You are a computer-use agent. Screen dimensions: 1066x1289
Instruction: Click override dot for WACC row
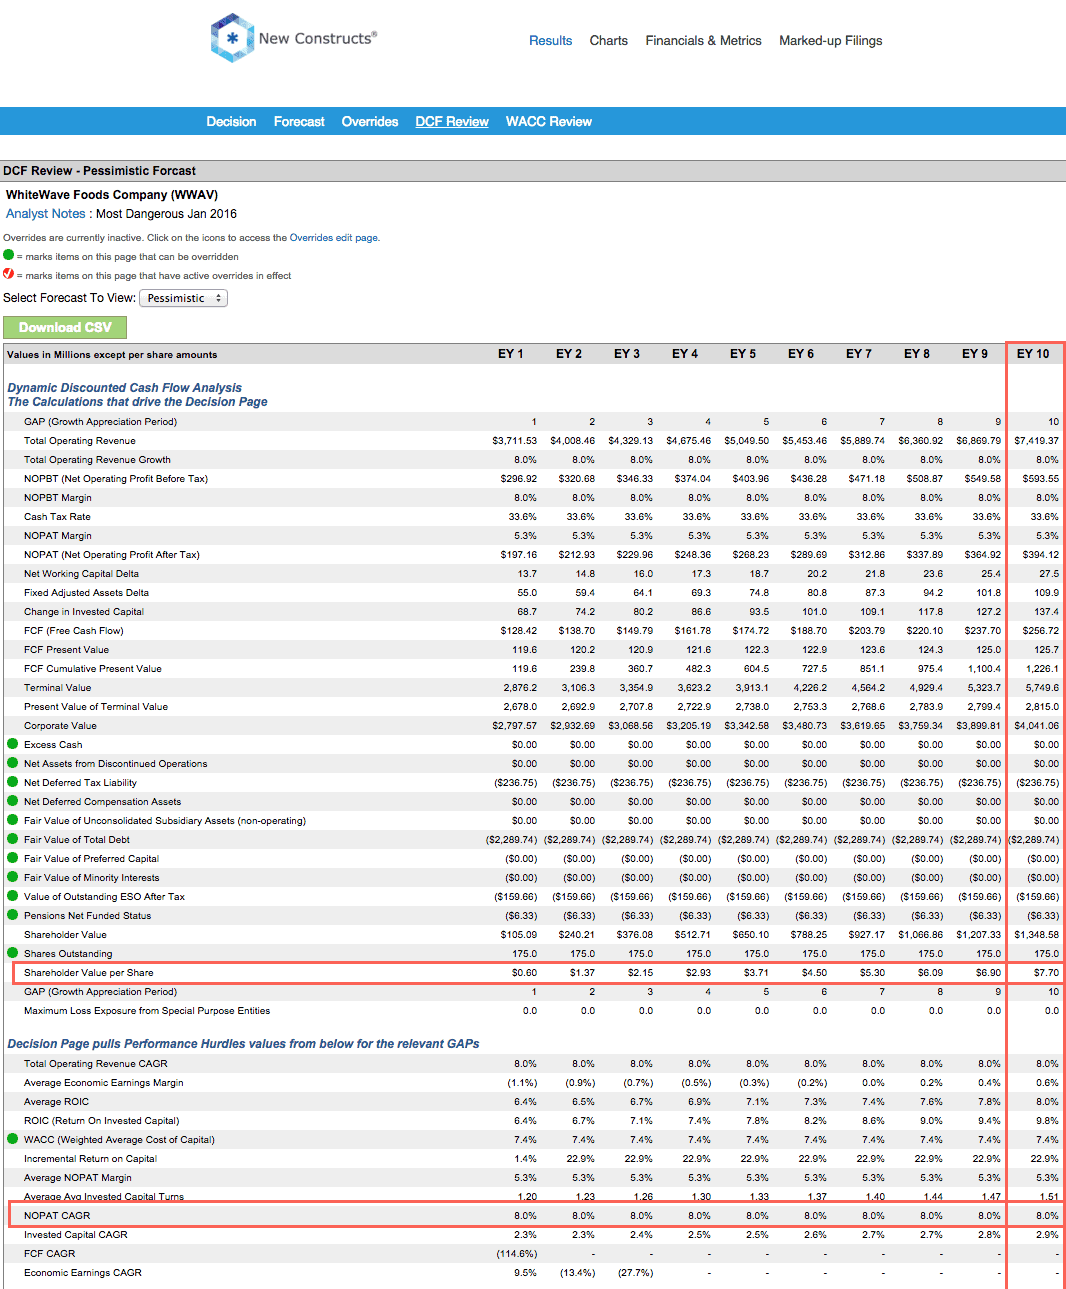click(x=13, y=1139)
